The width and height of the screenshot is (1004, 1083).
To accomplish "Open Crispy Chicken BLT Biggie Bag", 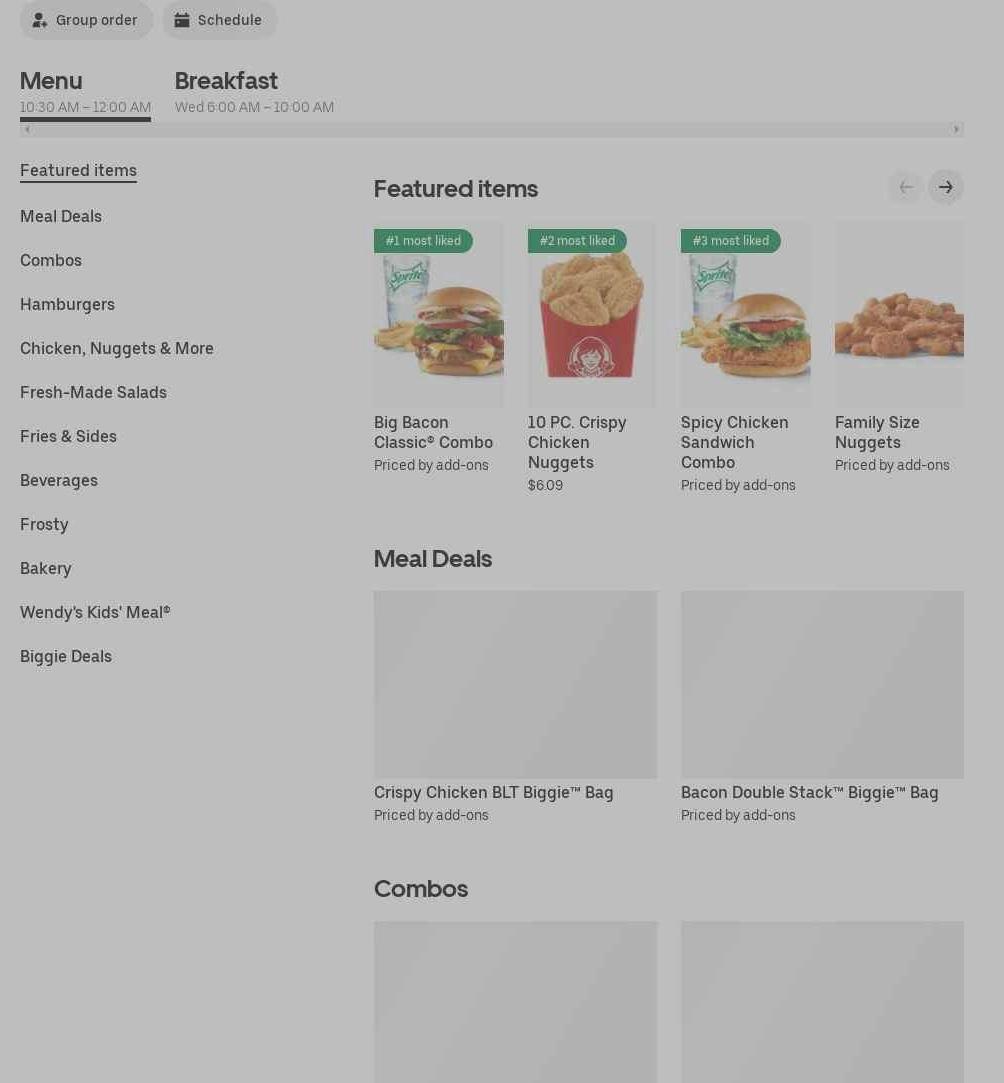I will [515, 707].
